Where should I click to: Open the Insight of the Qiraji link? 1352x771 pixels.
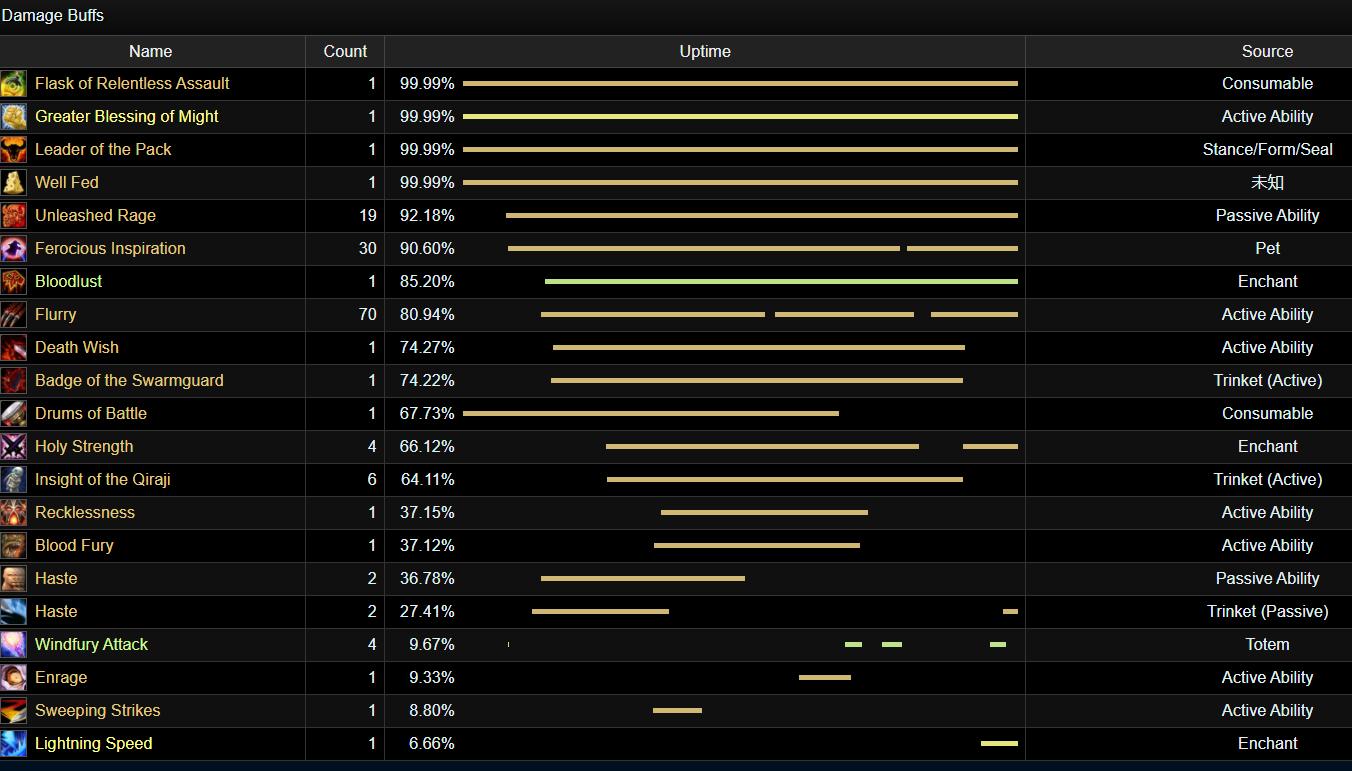[x=103, y=480]
